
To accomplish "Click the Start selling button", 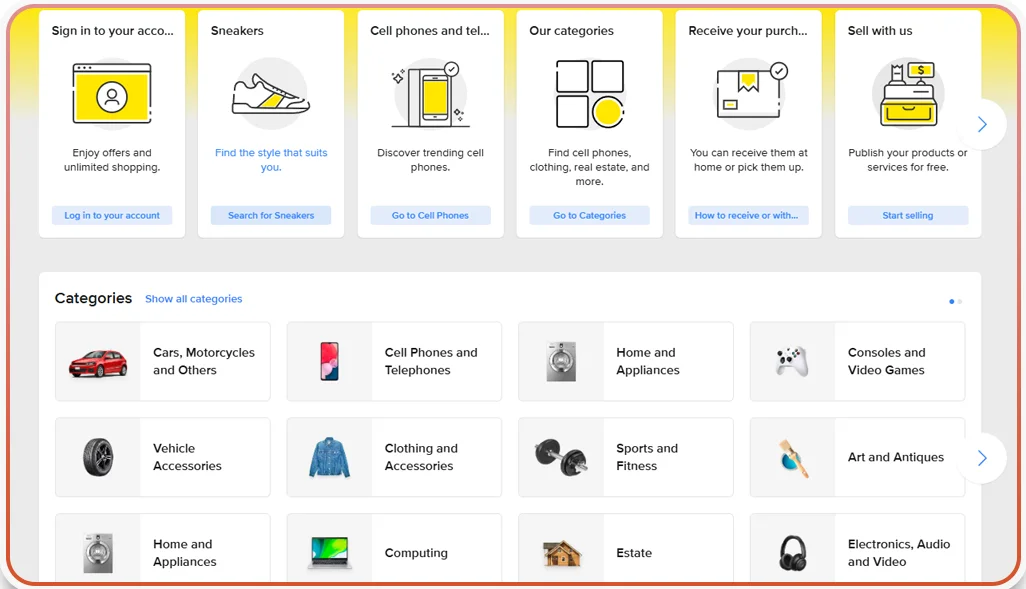I will [x=907, y=214].
